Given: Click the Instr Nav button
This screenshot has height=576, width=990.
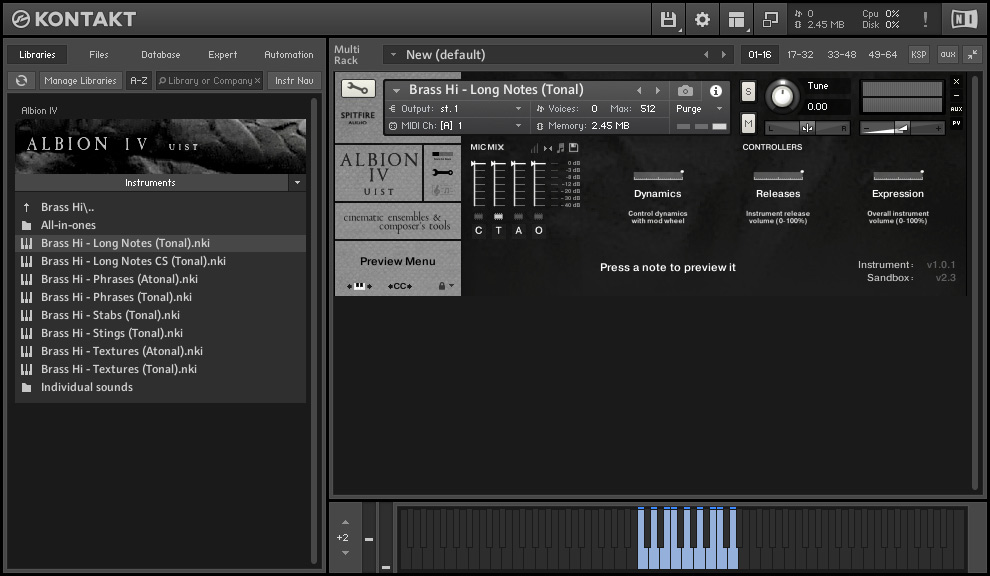Looking at the screenshot, I should pyautogui.click(x=293, y=81).
